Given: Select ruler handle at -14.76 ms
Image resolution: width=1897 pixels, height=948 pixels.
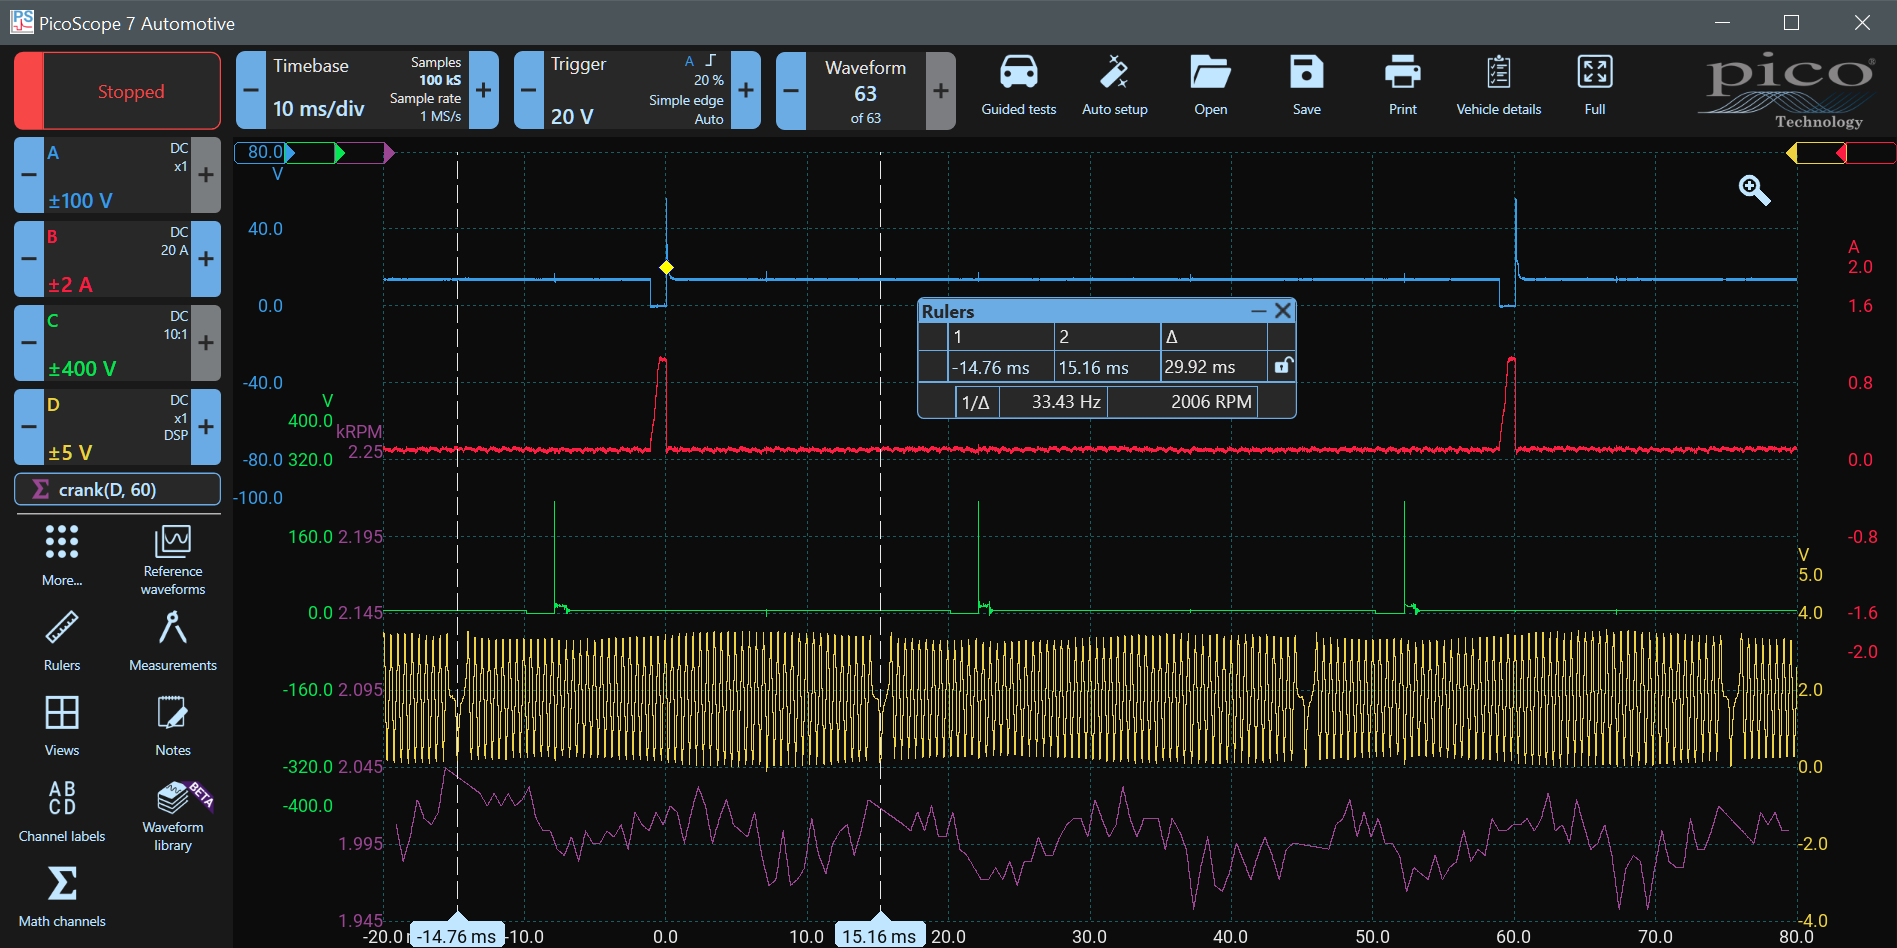Looking at the screenshot, I should 457,934.
